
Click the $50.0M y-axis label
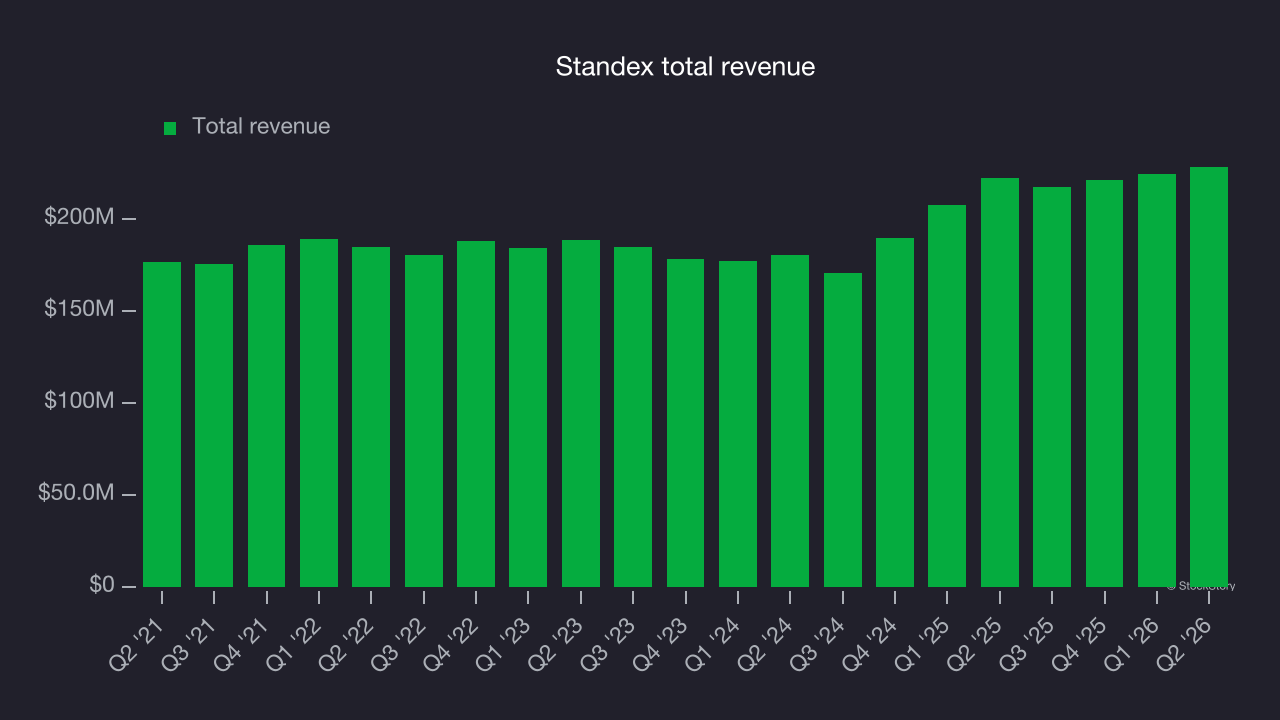coord(75,494)
